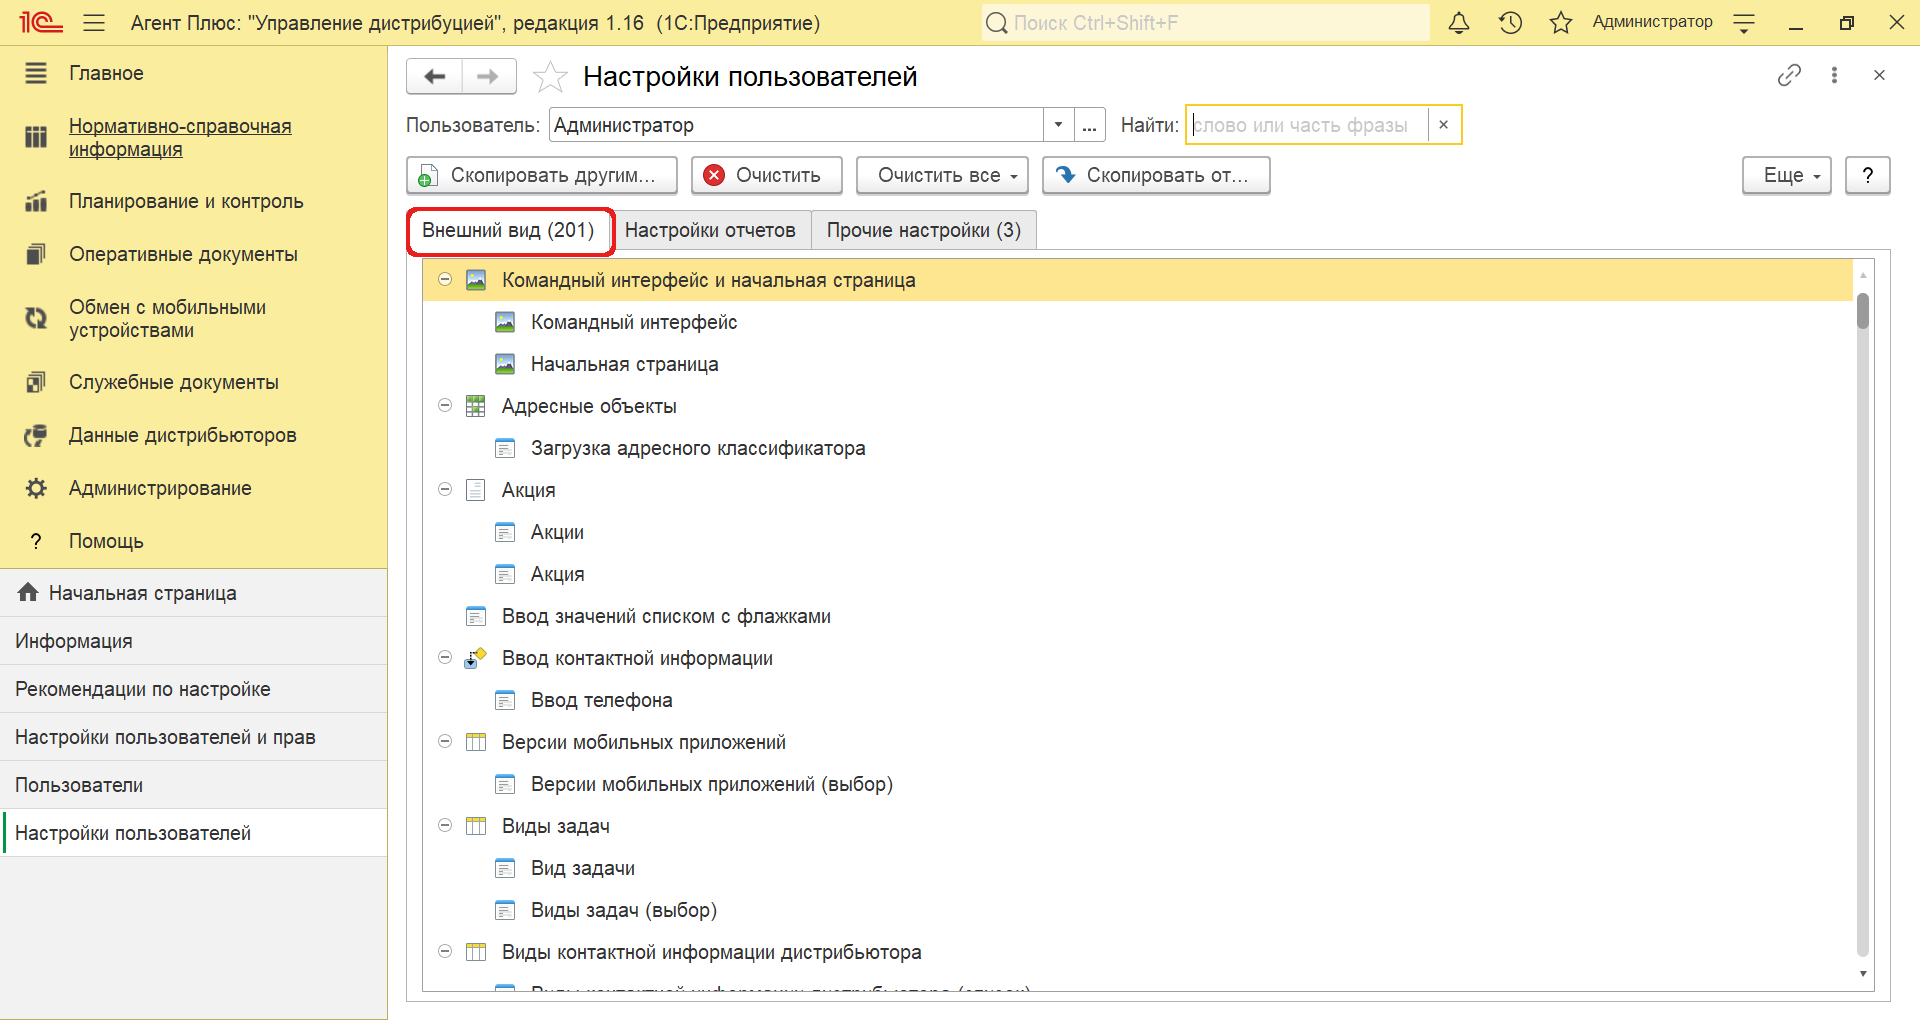Open favorites star in title bar

coord(1561,22)
